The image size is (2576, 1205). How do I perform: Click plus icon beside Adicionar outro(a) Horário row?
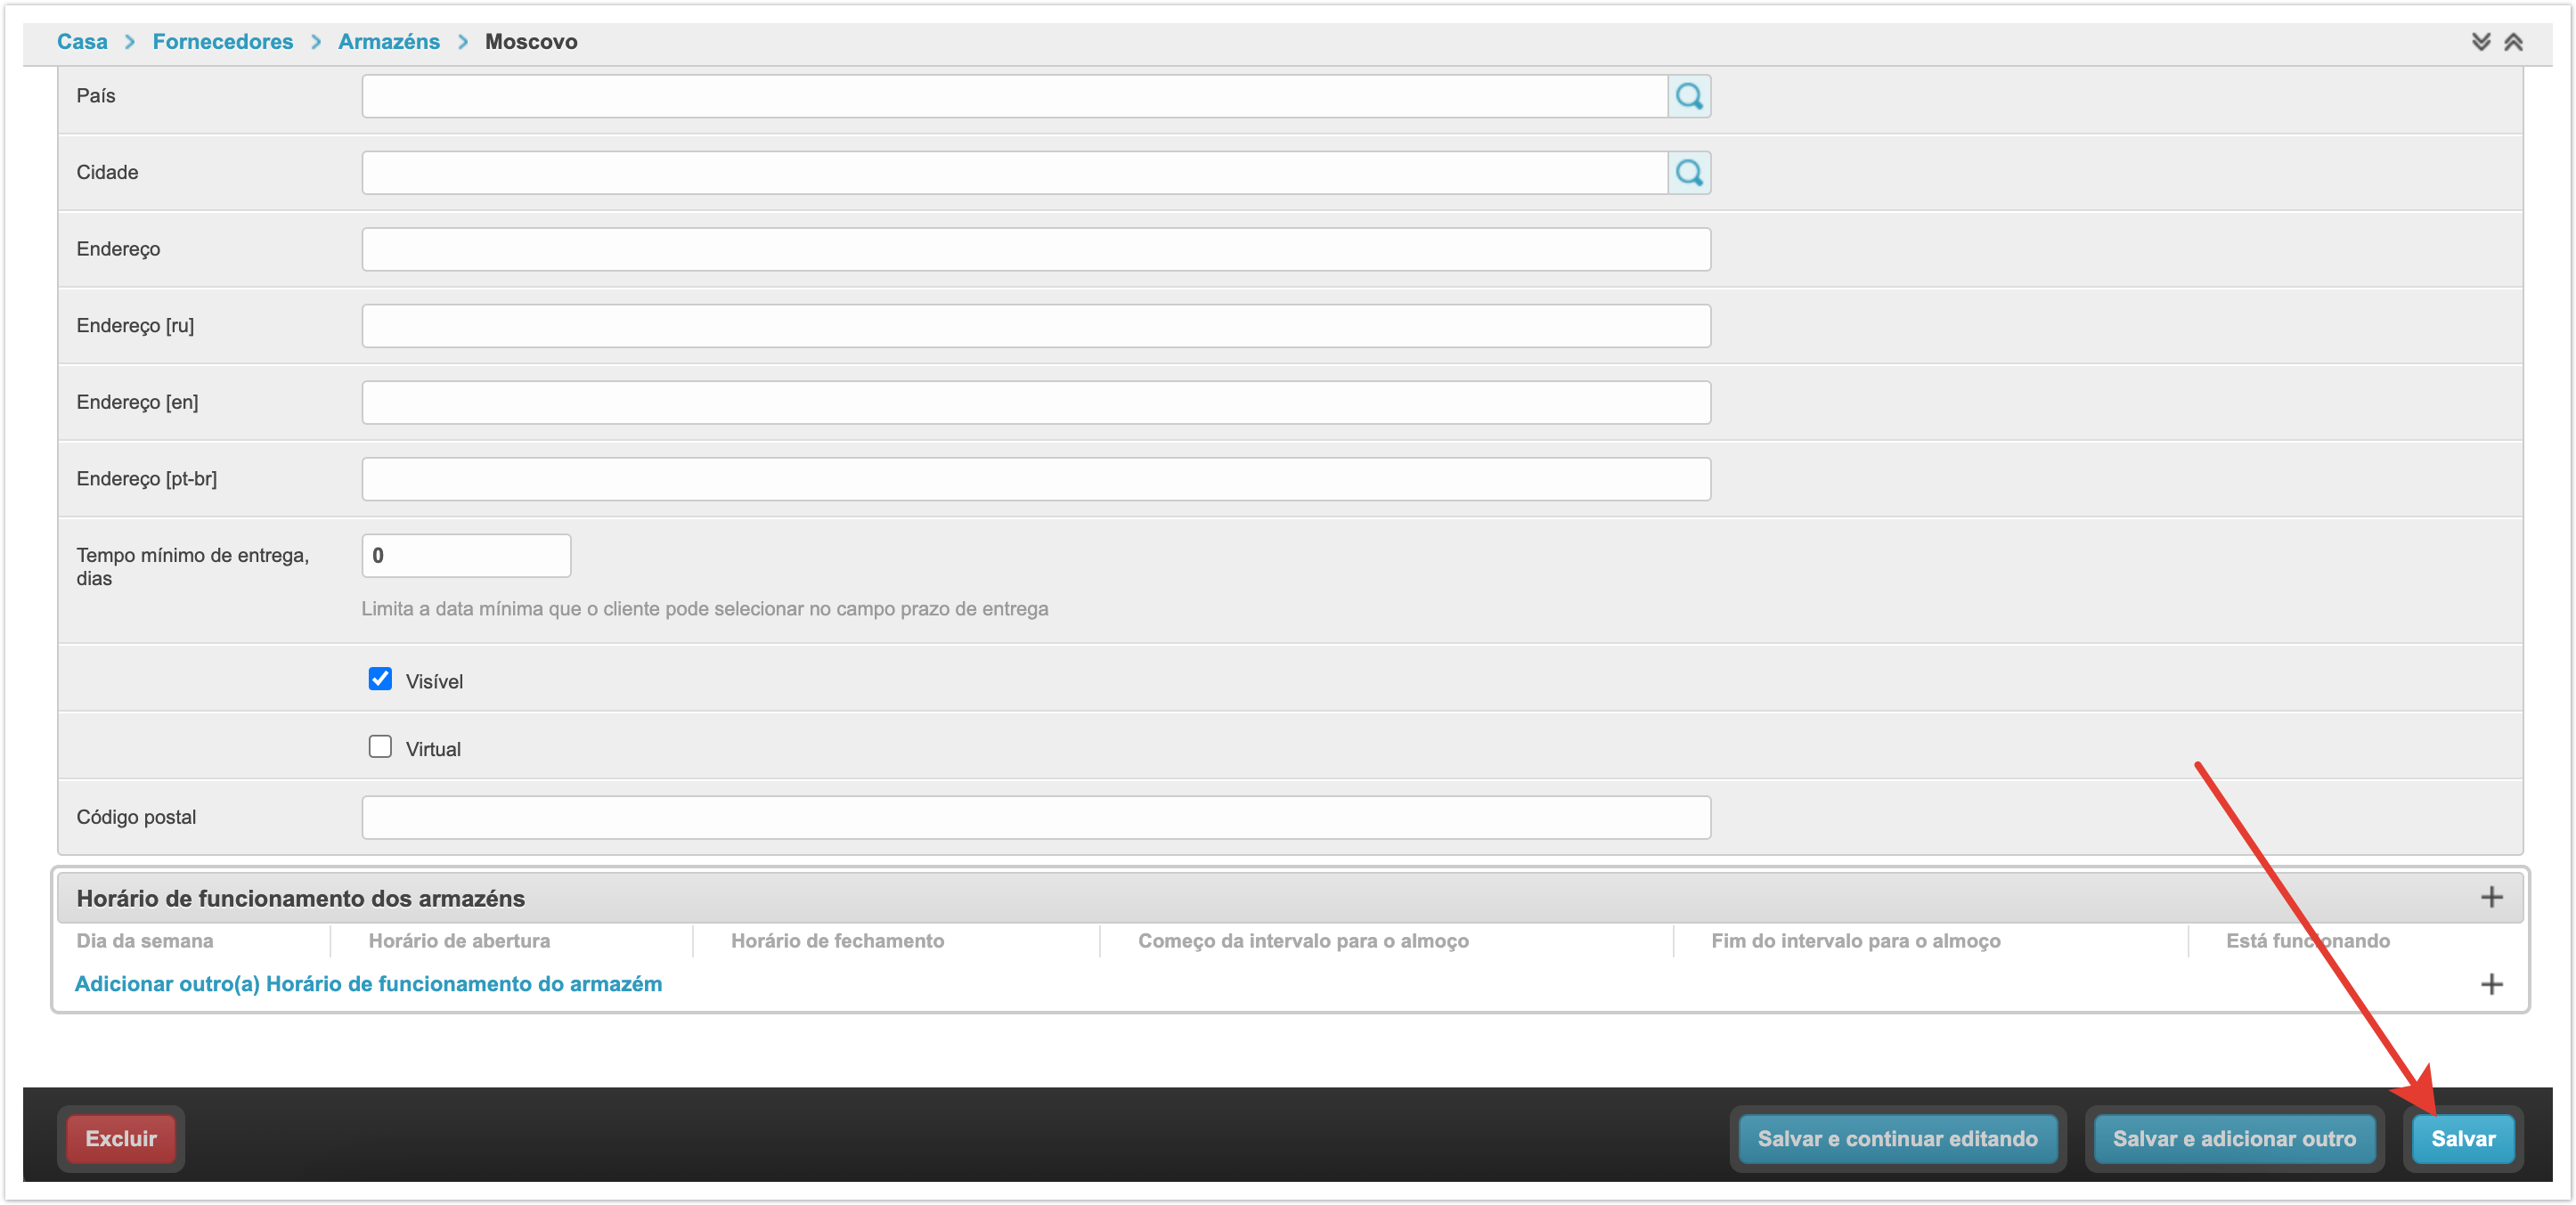tap(2491, 984)
